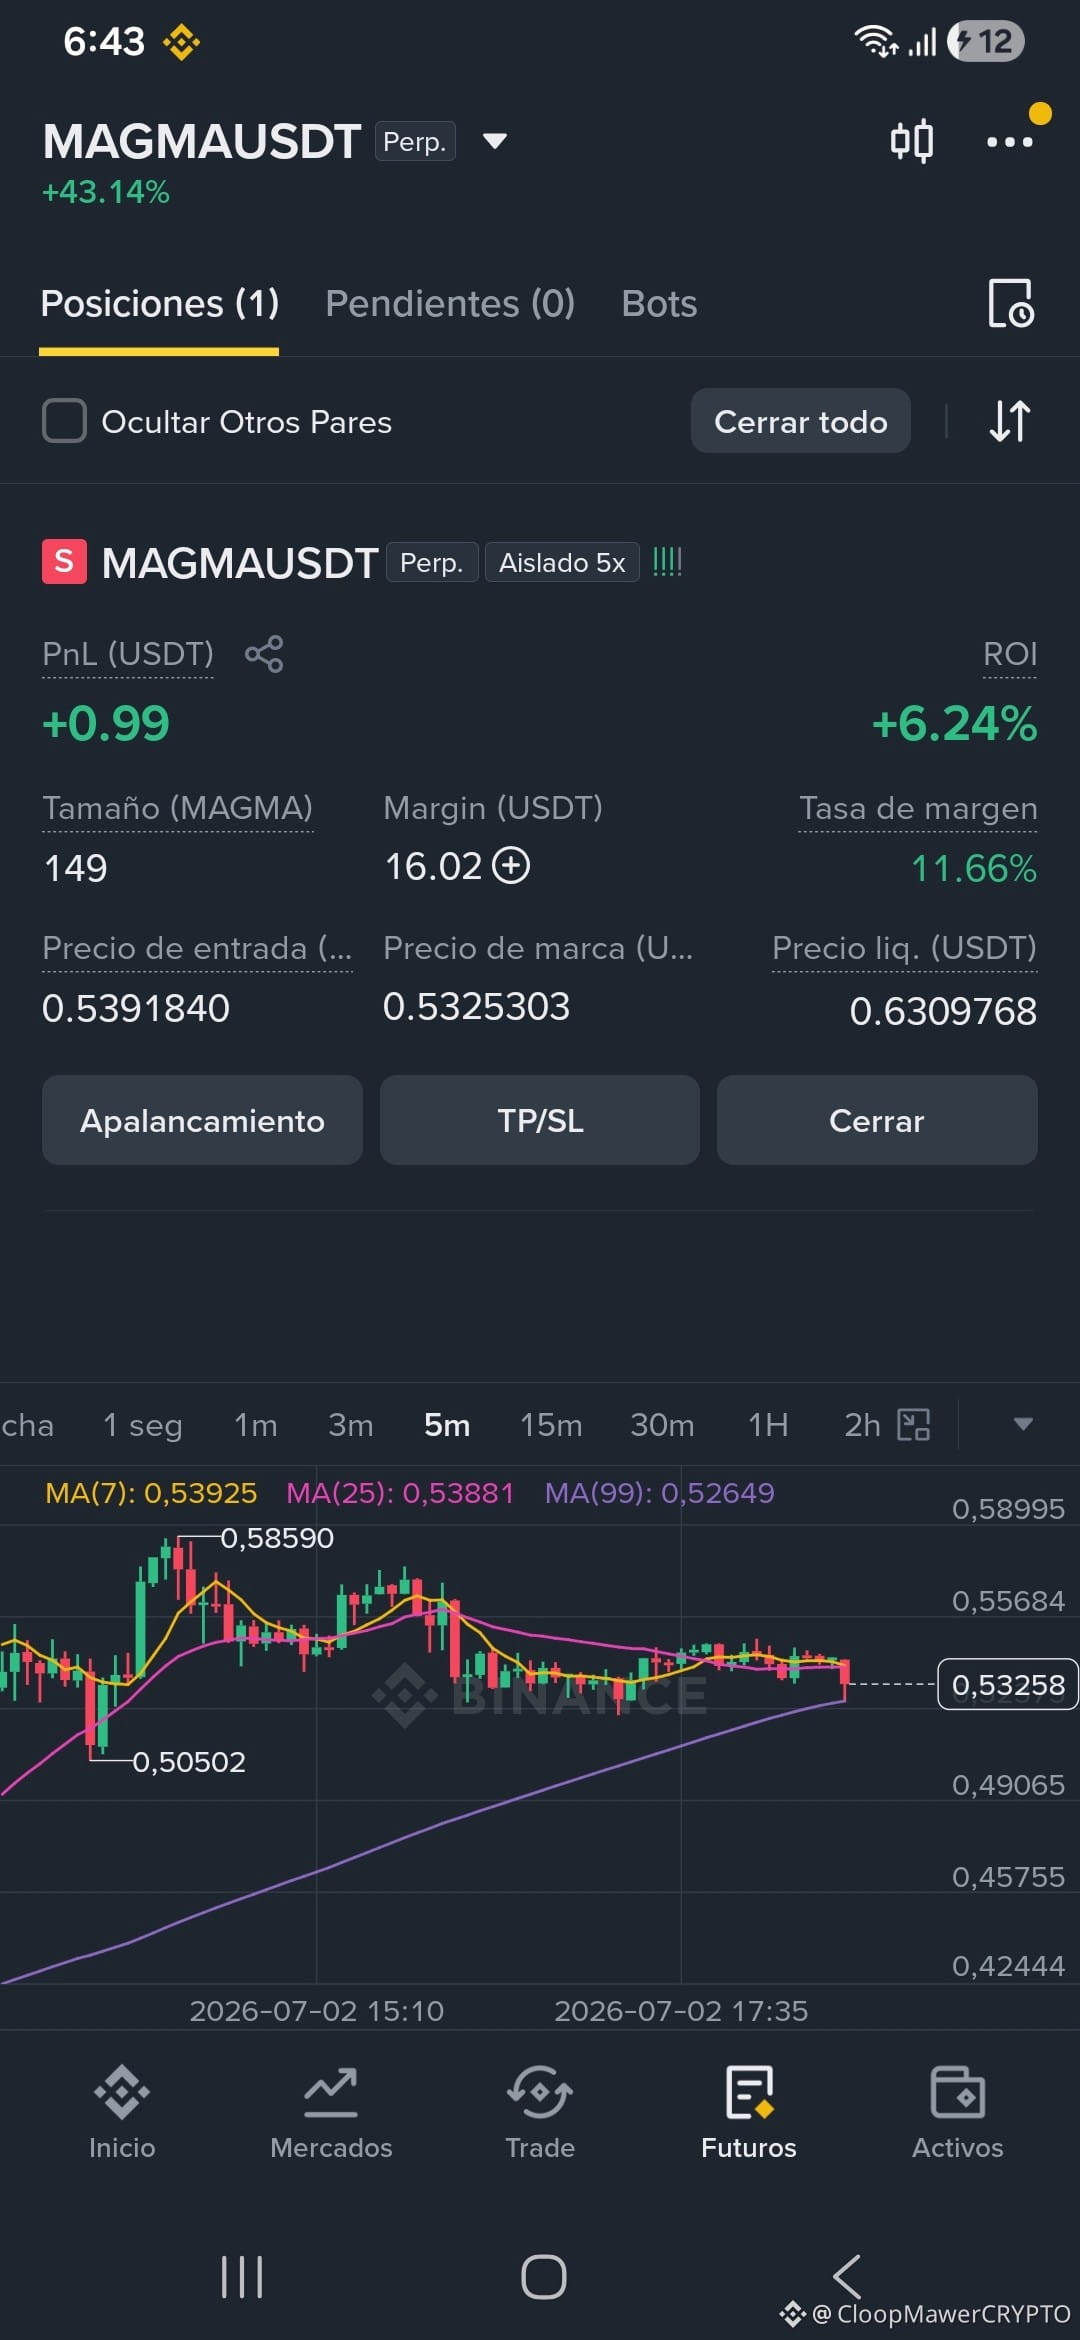Open Futuros in bottom navigation

(749, 2112)
